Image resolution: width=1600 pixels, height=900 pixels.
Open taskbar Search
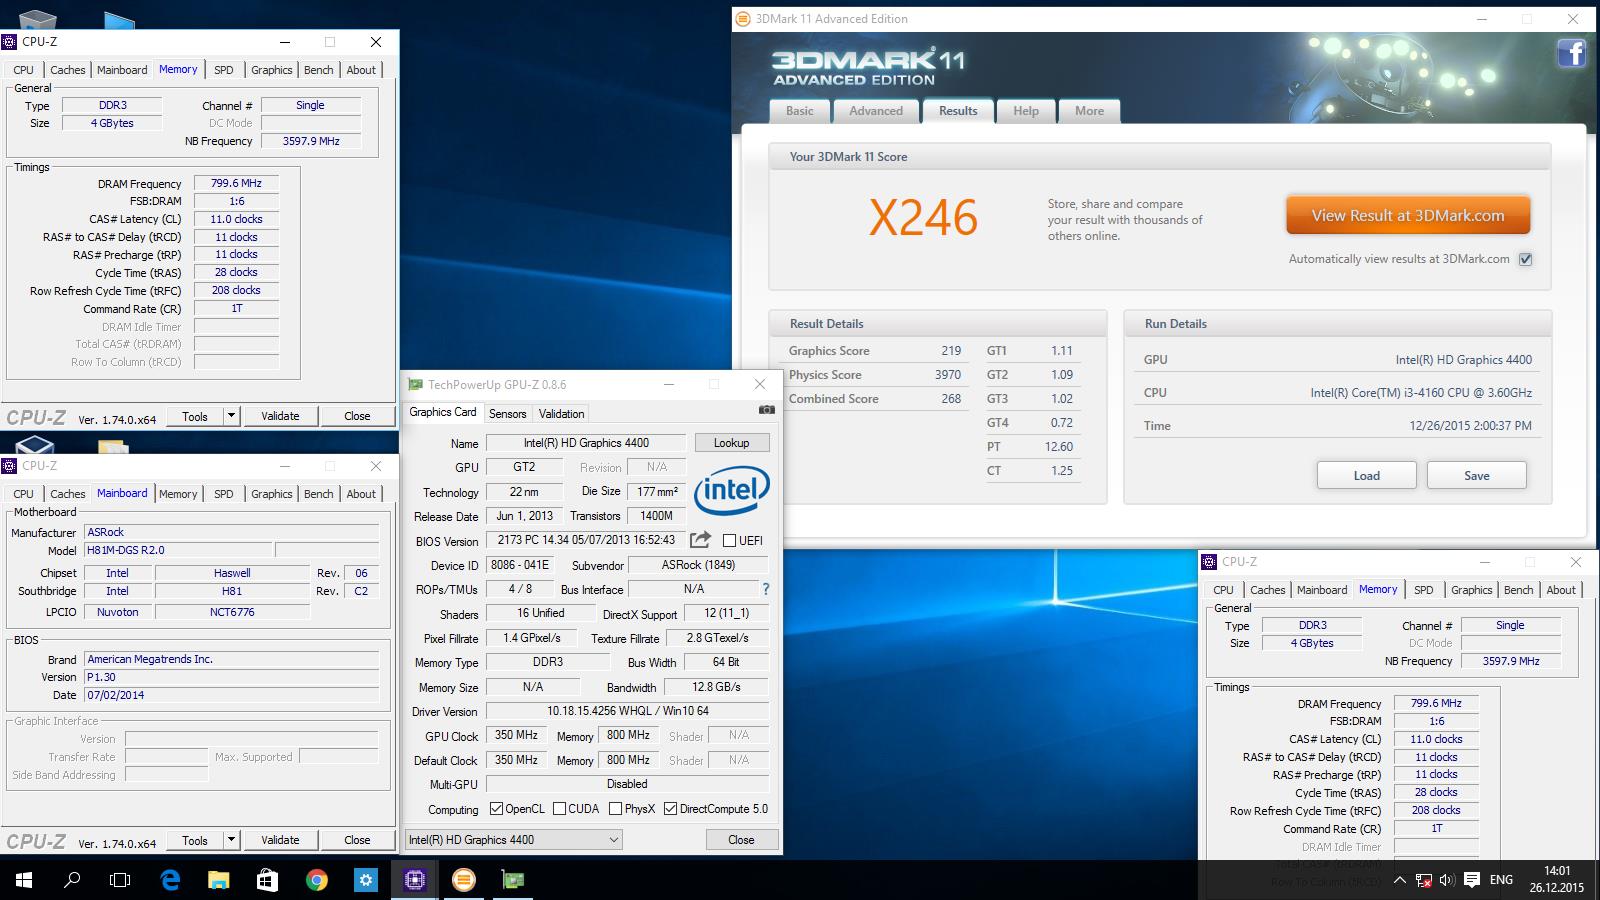[72, 880]
